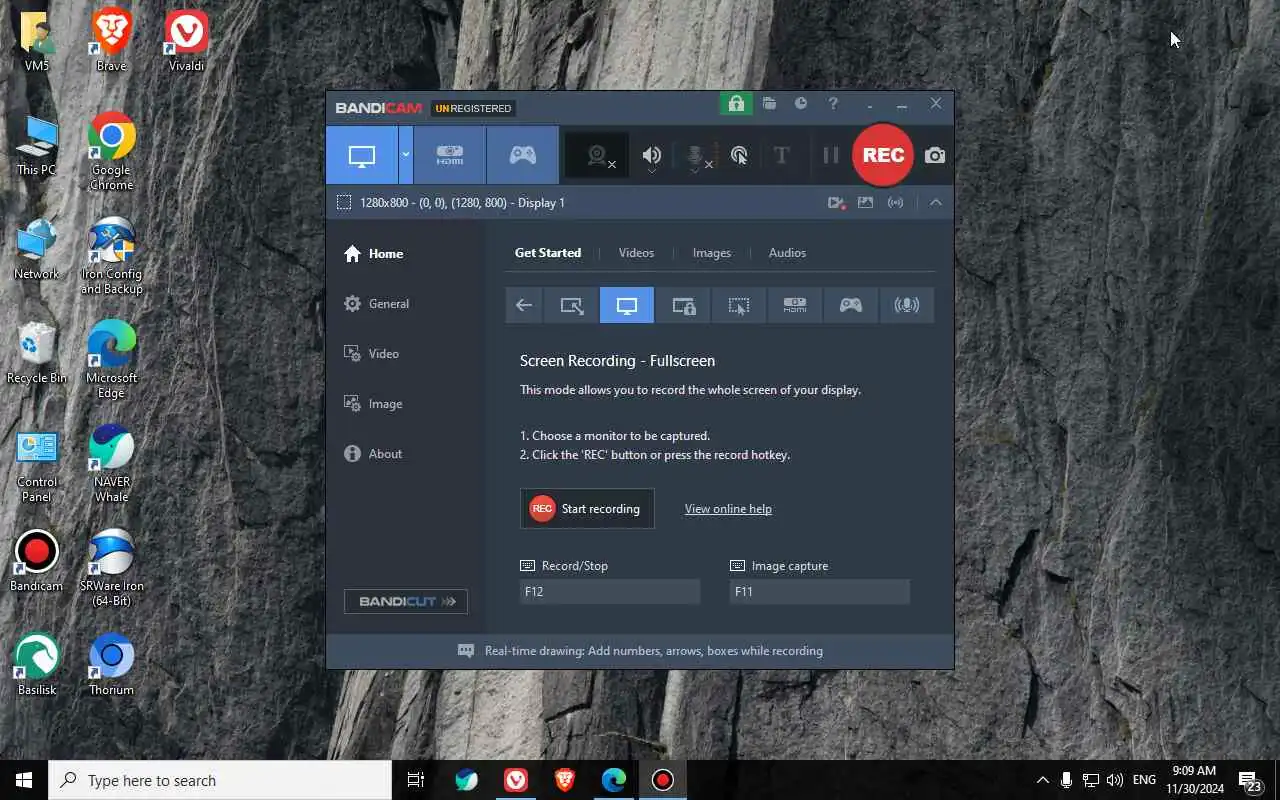Toggle the webcam overlay icon

click(598, 155)
